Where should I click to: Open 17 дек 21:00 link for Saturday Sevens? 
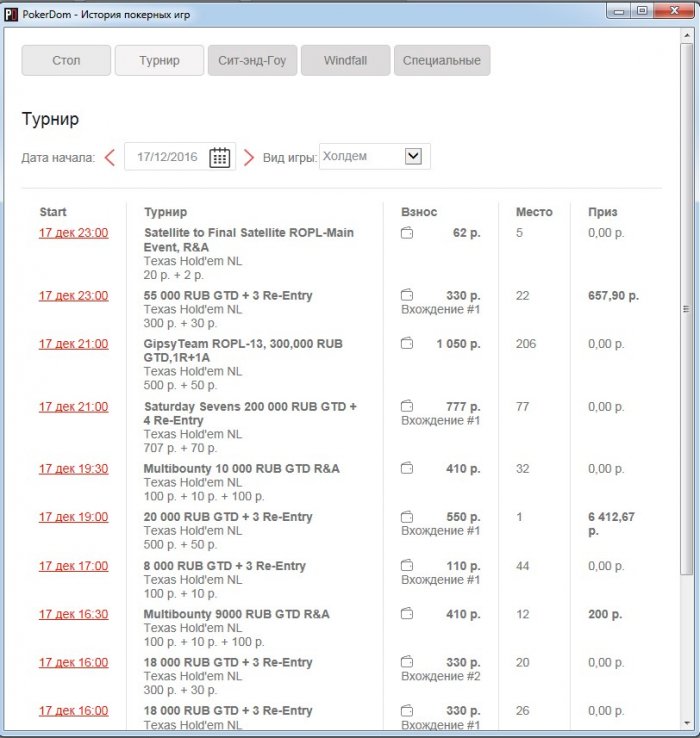(x=73, y=407)
